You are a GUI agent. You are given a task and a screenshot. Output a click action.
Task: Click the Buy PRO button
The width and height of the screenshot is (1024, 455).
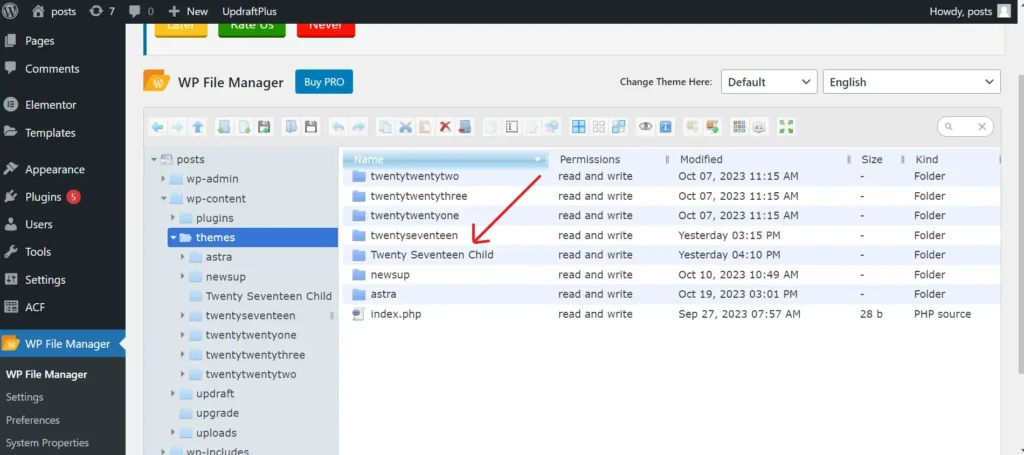323,82
